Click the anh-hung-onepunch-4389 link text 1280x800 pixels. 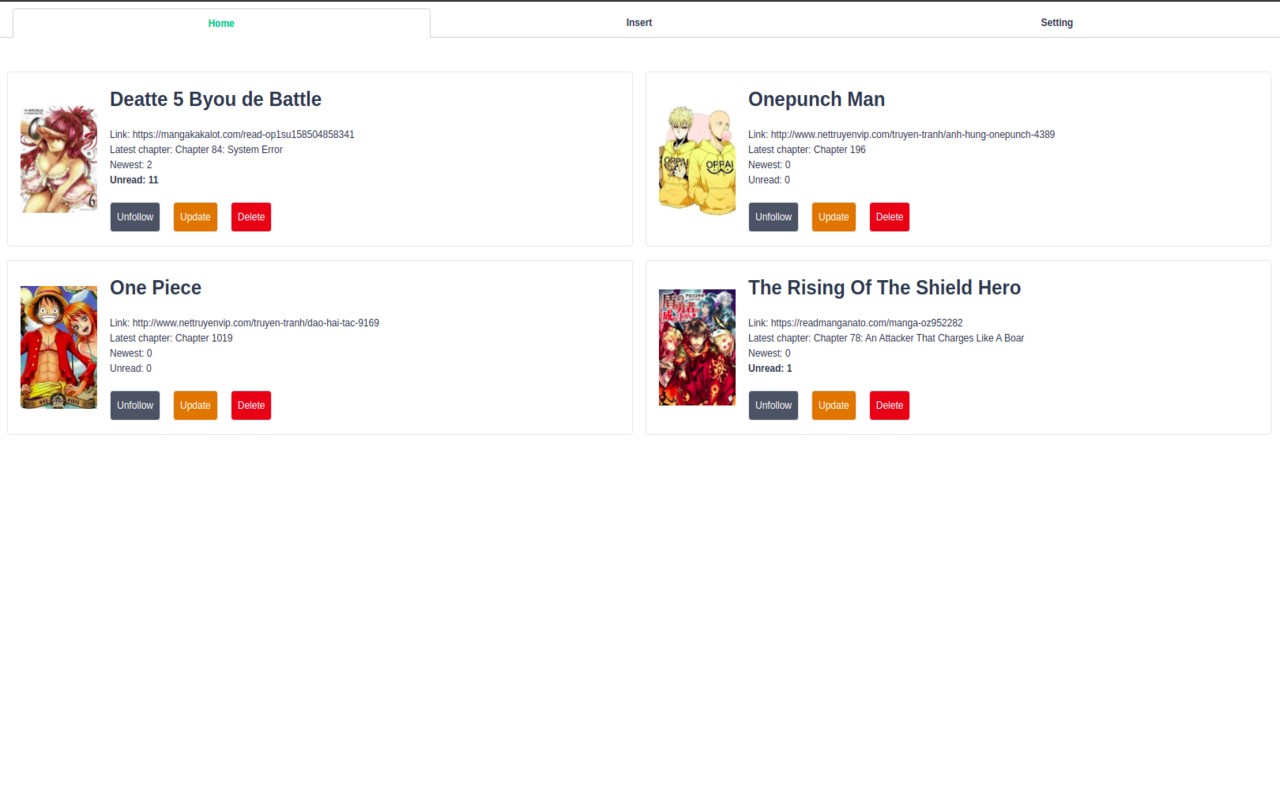912,134
